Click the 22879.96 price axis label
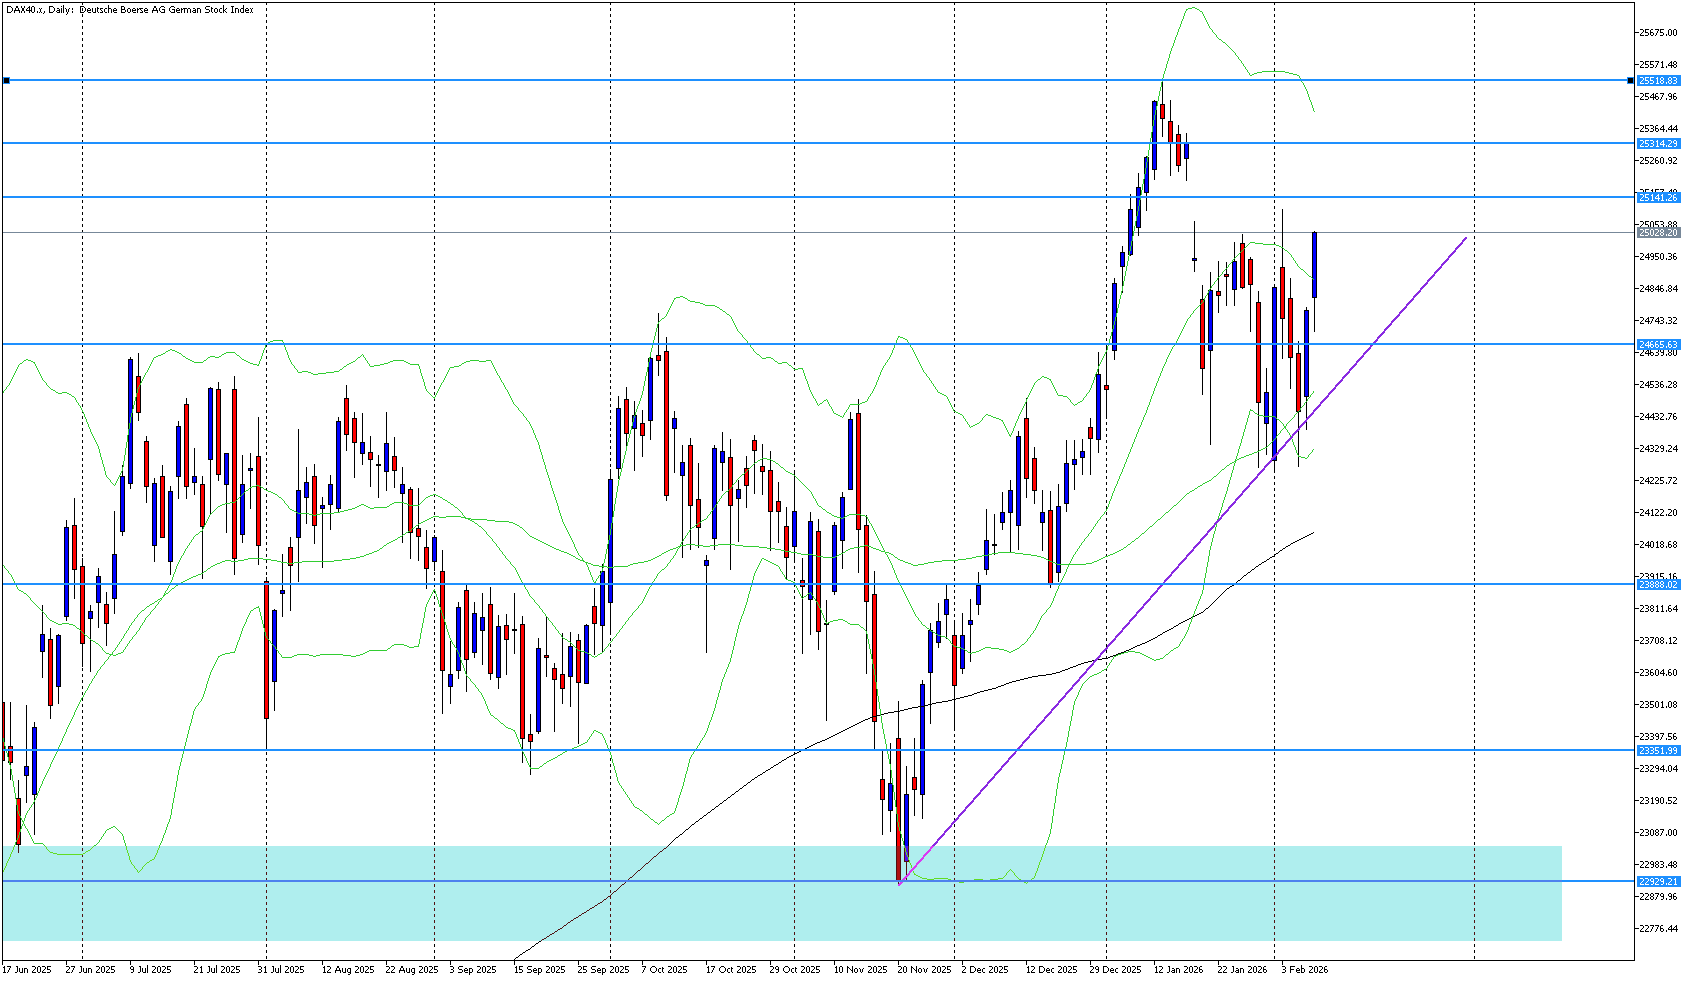Screen dimensions: 1692x981 (1659, 897)
